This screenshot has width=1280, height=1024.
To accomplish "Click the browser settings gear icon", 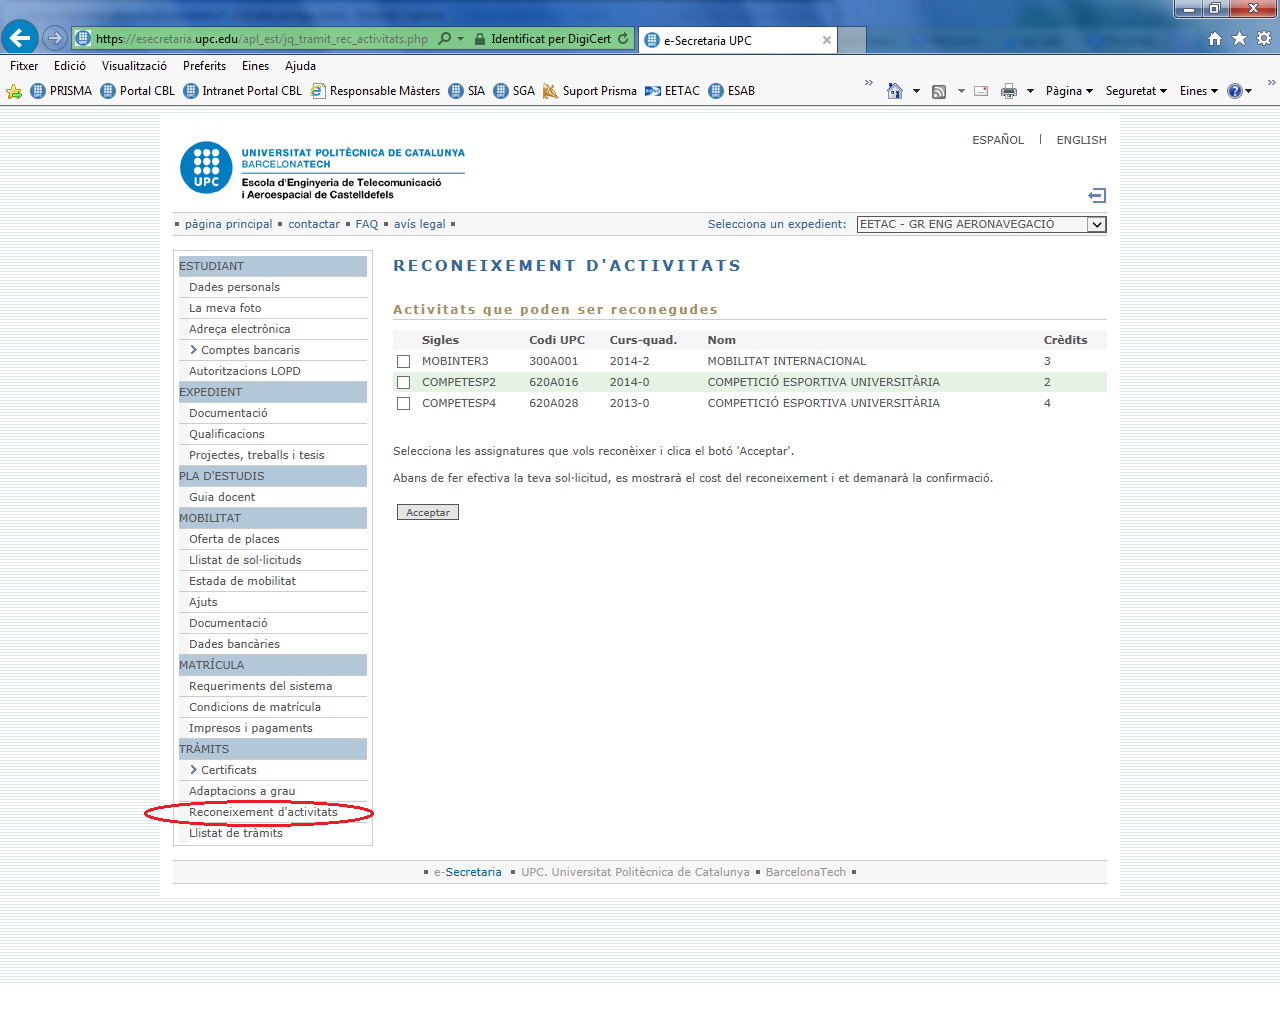I will click(1264, 38).
